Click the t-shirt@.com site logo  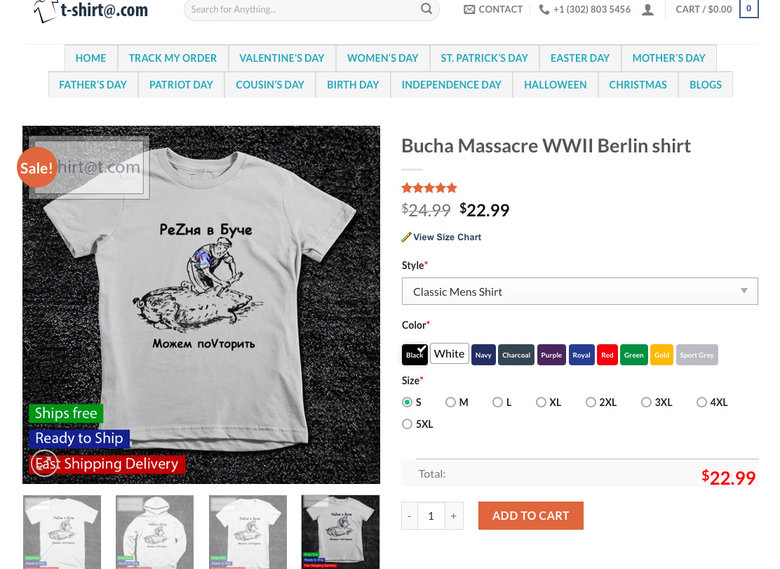pos(91,10)
